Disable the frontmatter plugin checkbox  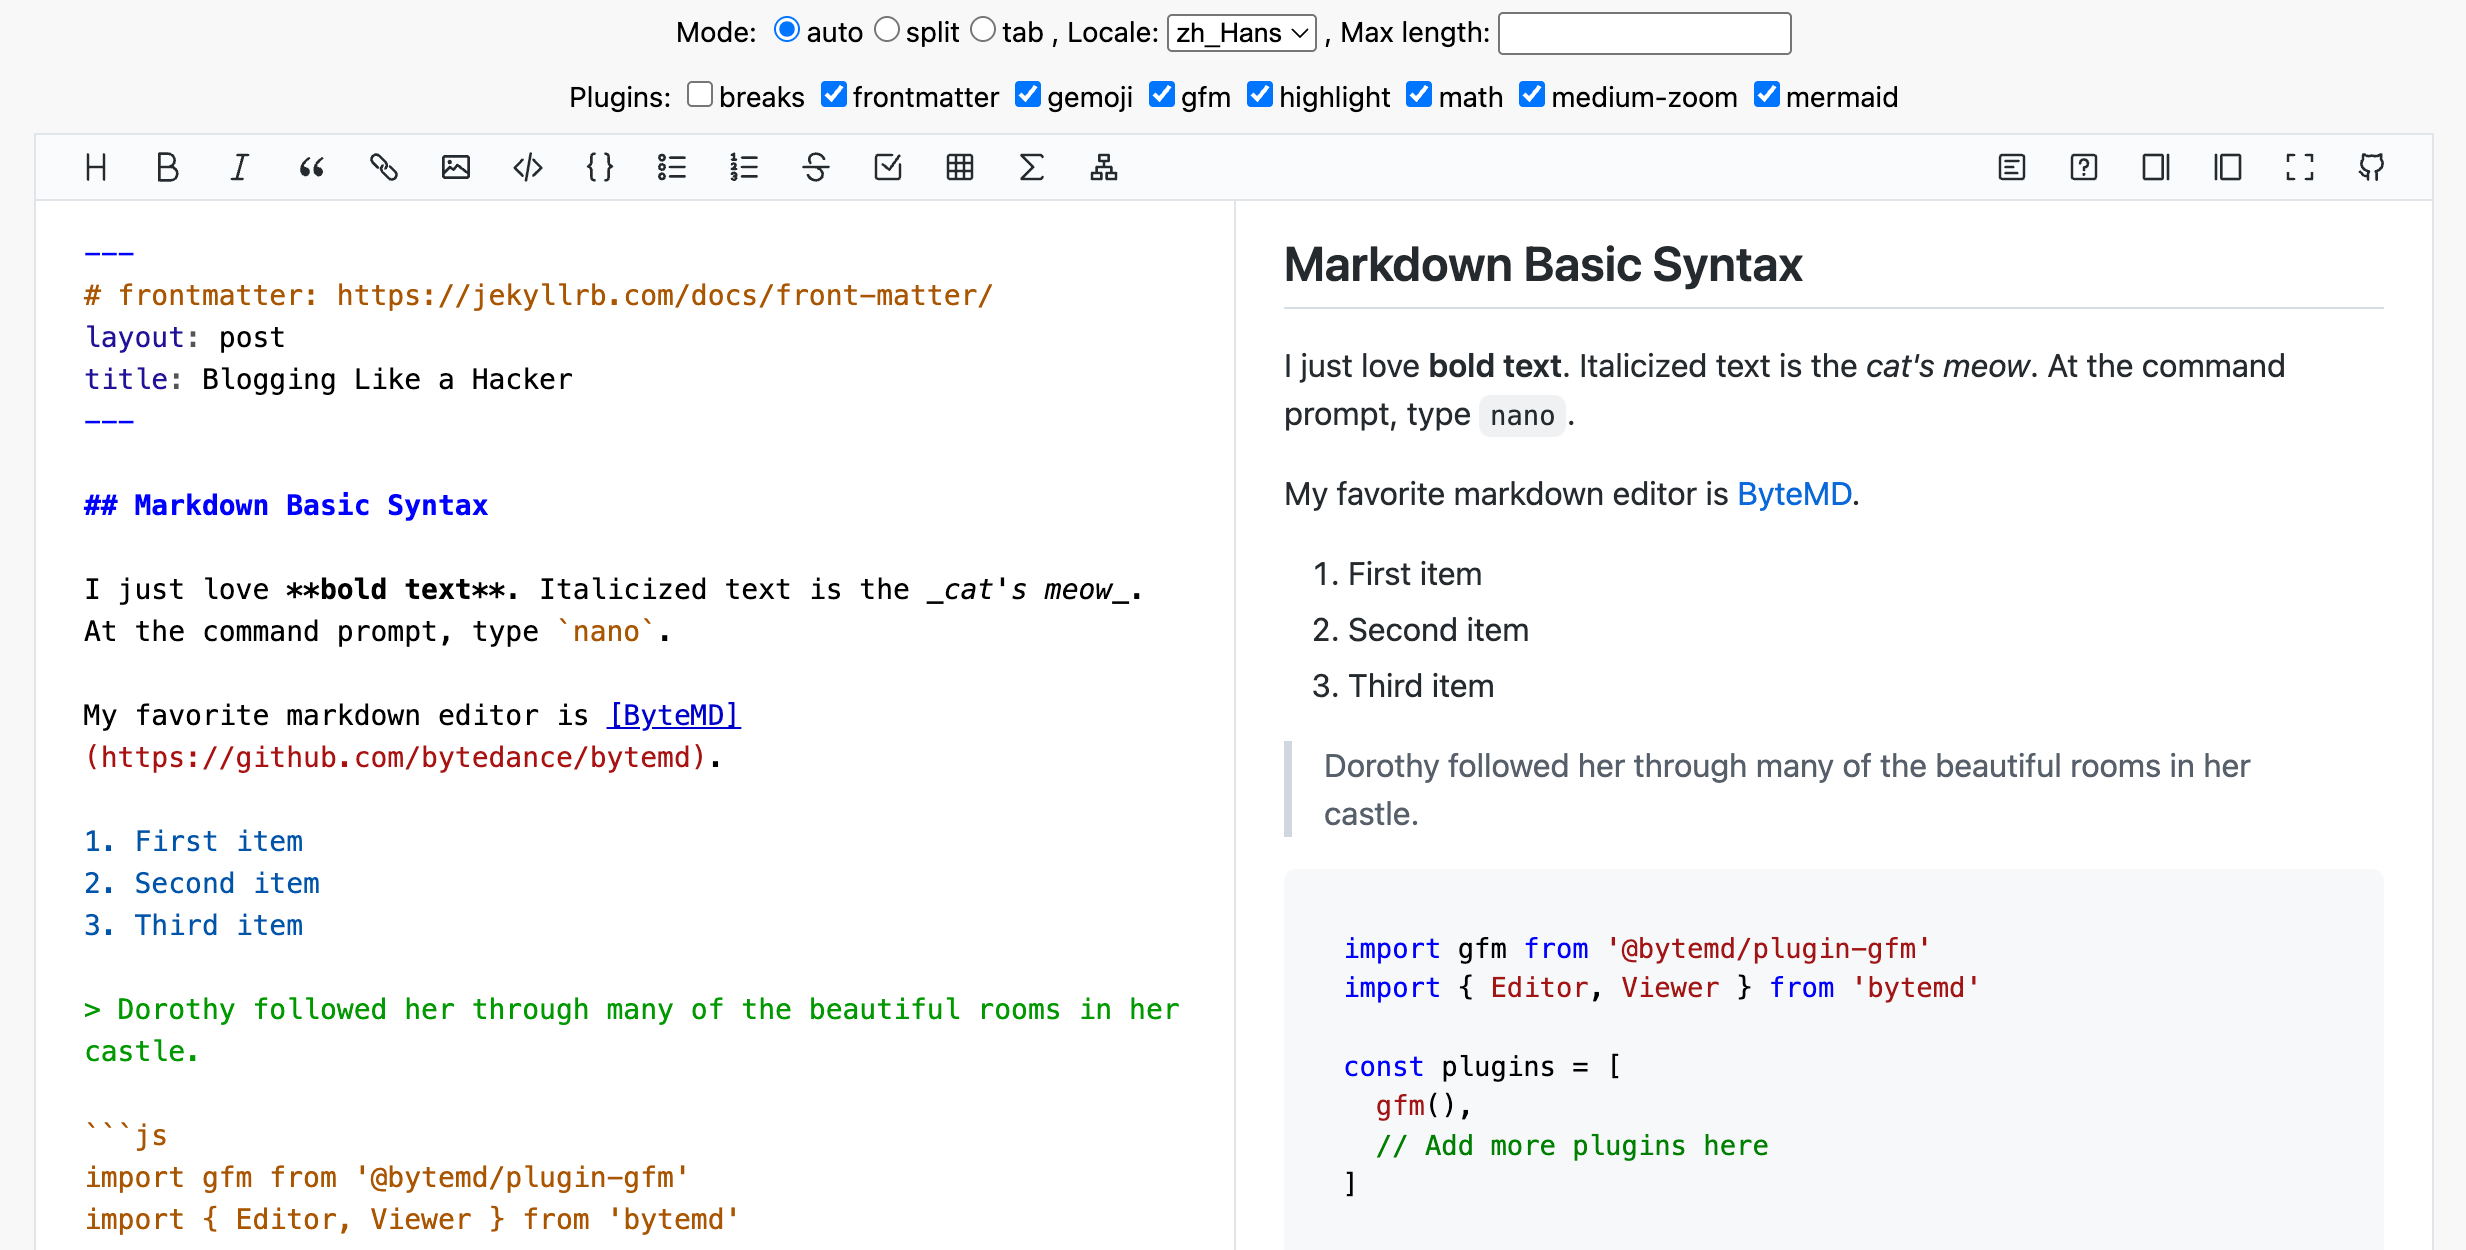point(834,95)
